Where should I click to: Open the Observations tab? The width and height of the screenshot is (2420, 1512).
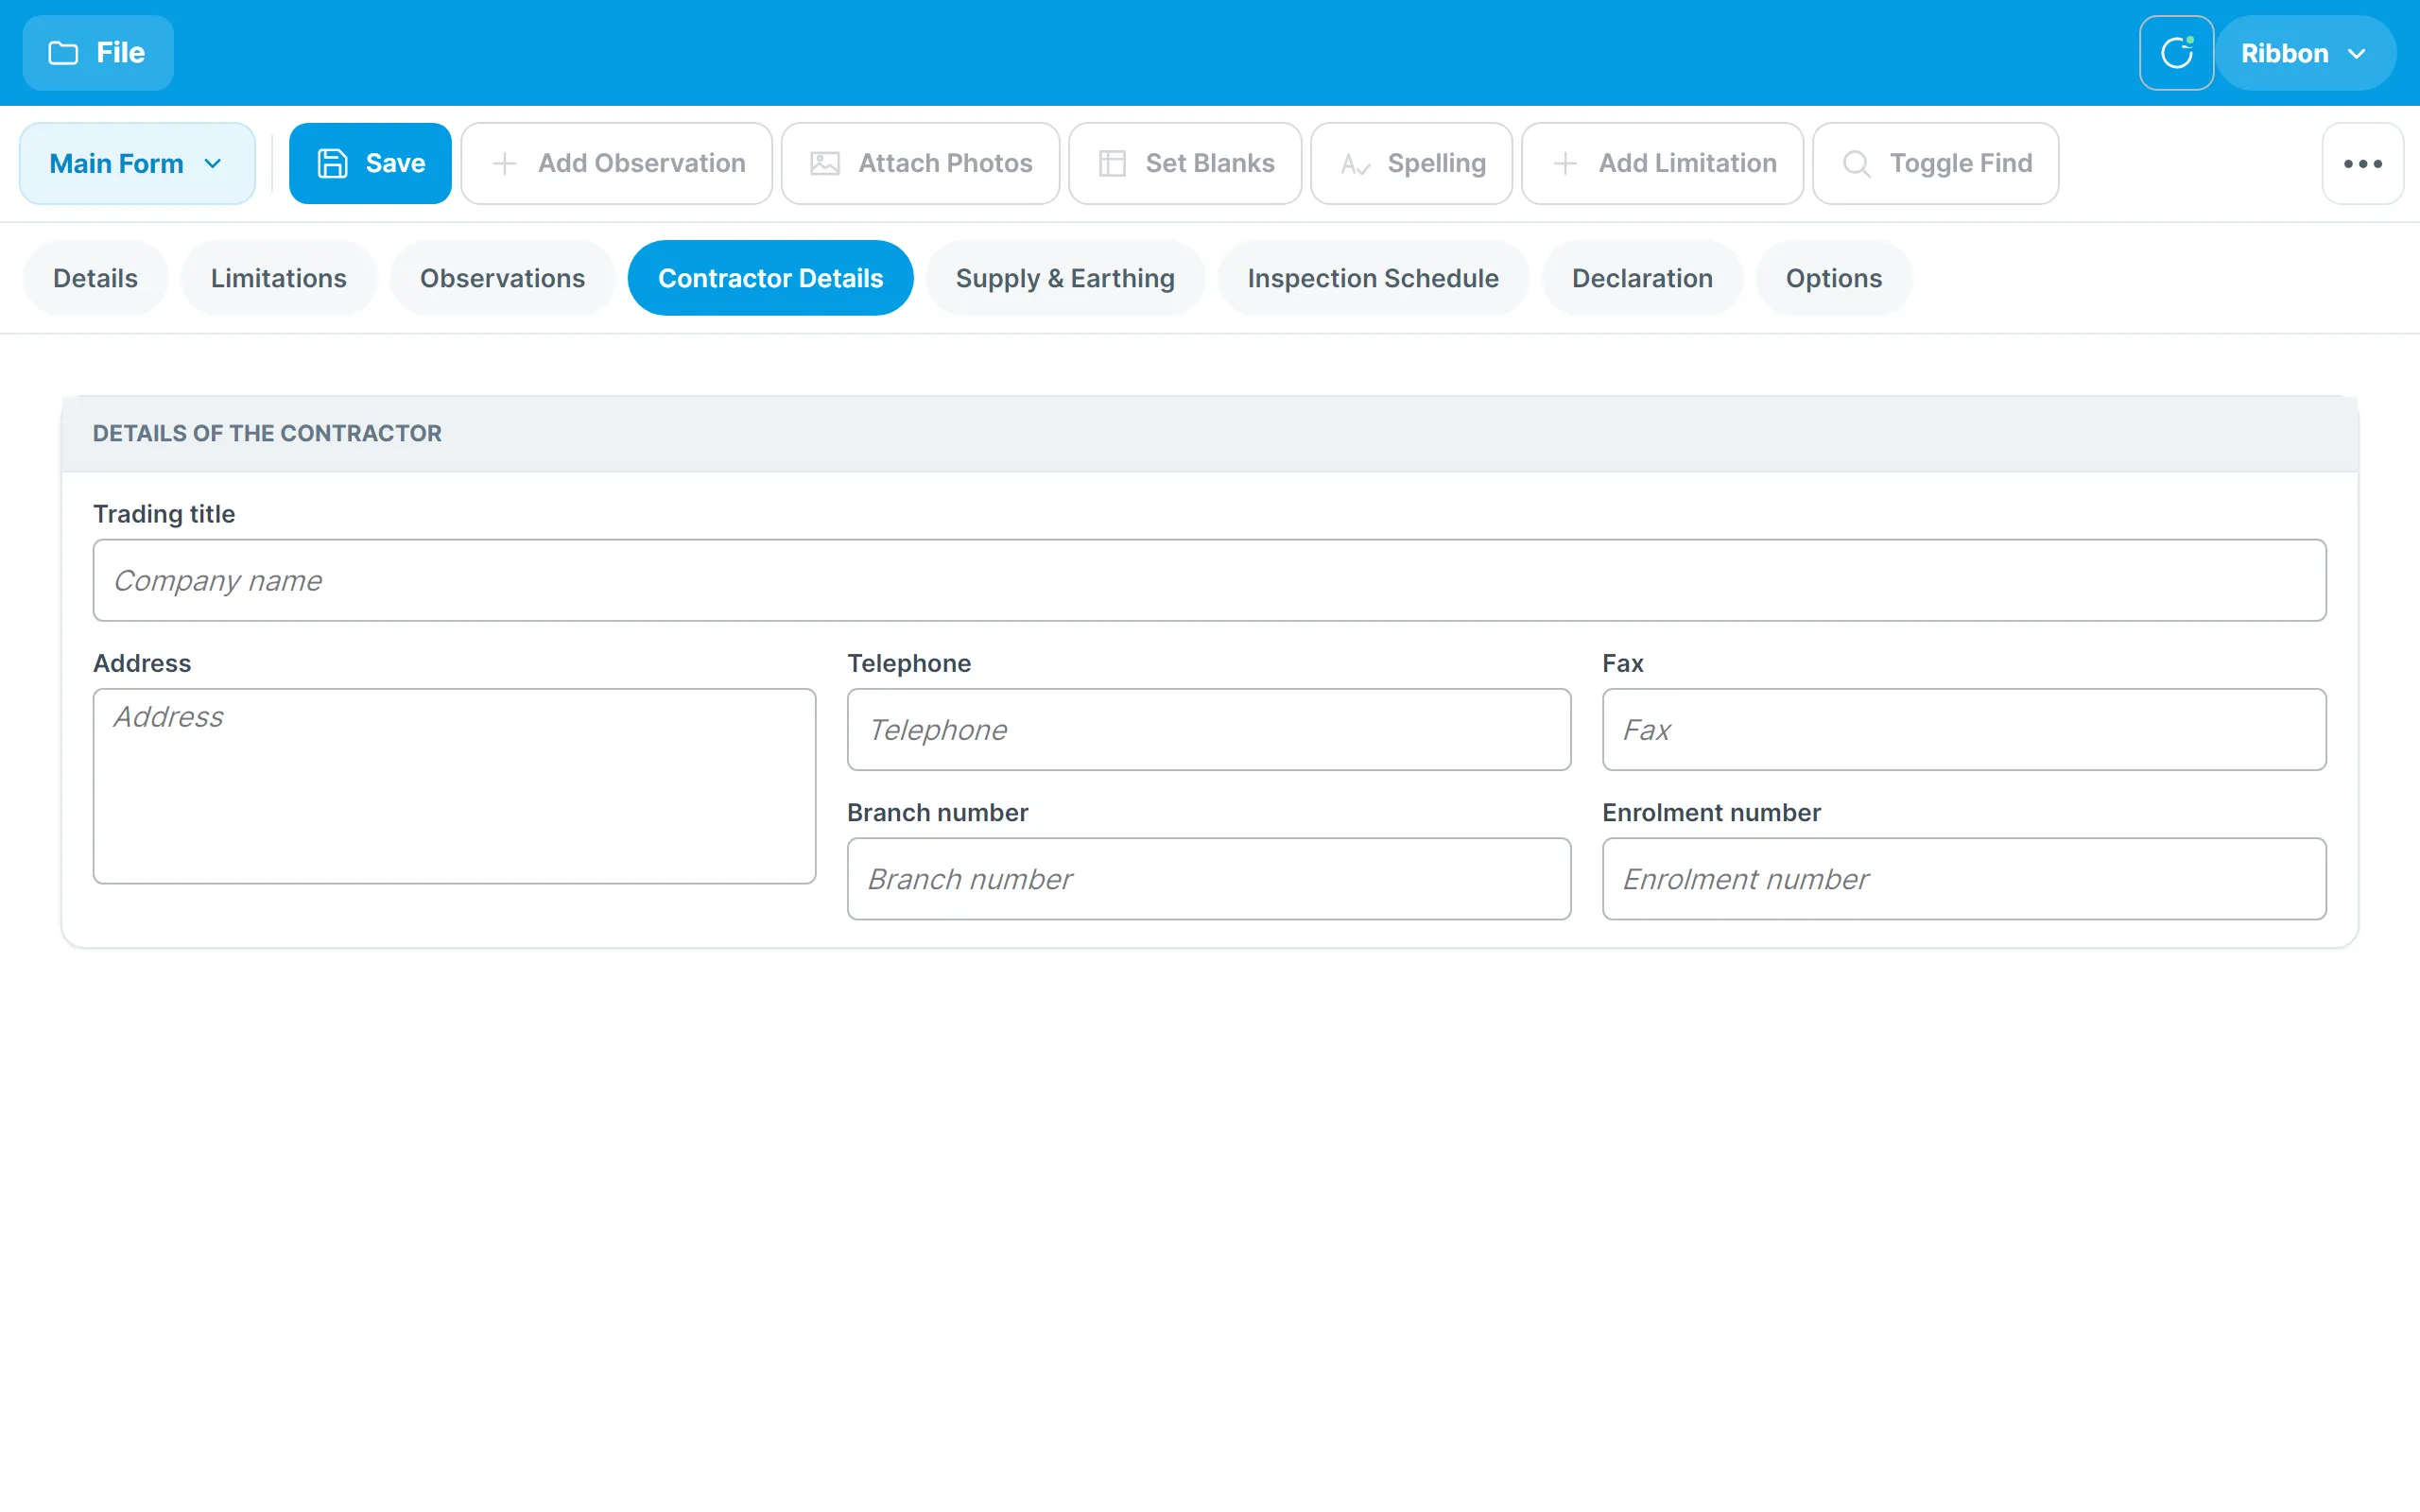coord(502,278)
